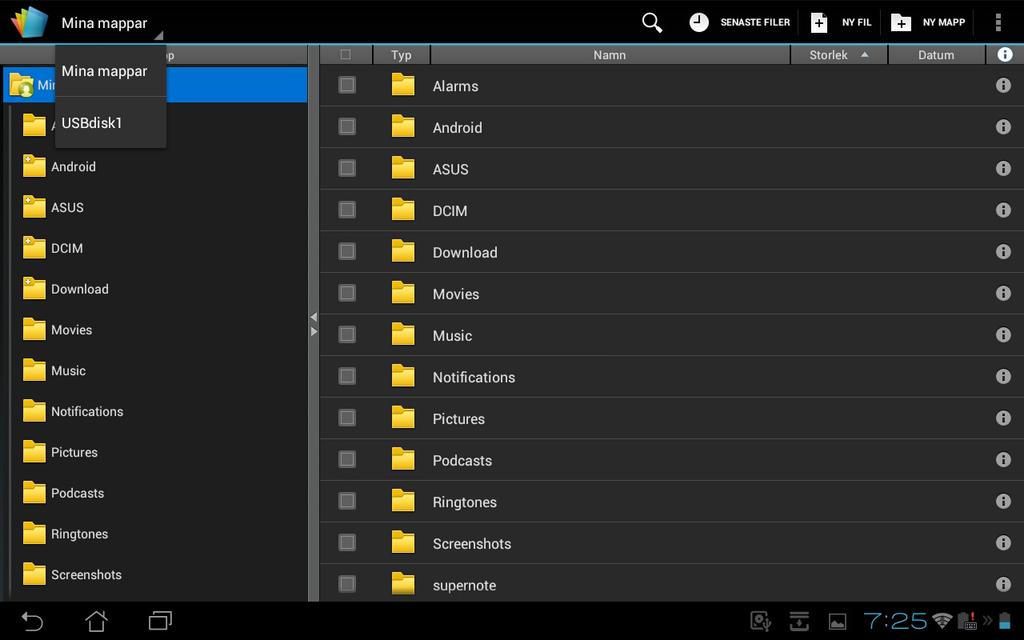Tap the File Manager app logo
The height and width of the screenshot is (640, 1024).
tap(29, 22)
